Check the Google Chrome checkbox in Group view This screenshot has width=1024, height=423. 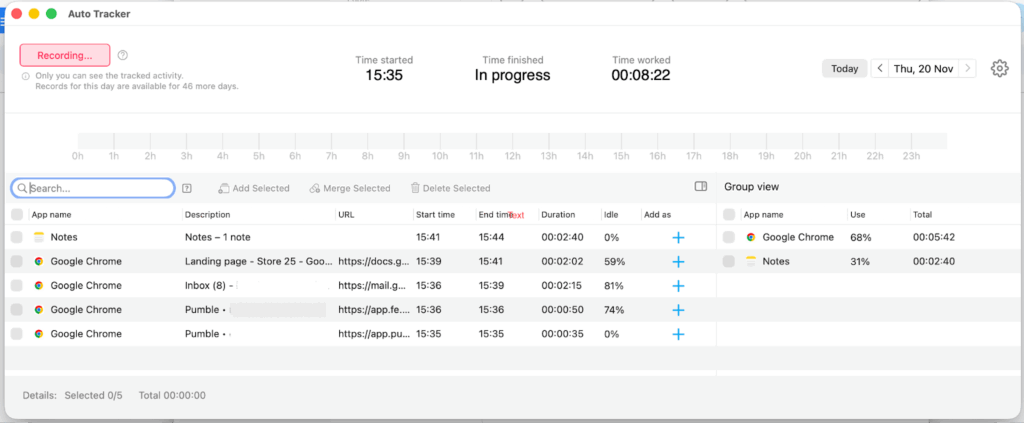(x=729, y=238)
